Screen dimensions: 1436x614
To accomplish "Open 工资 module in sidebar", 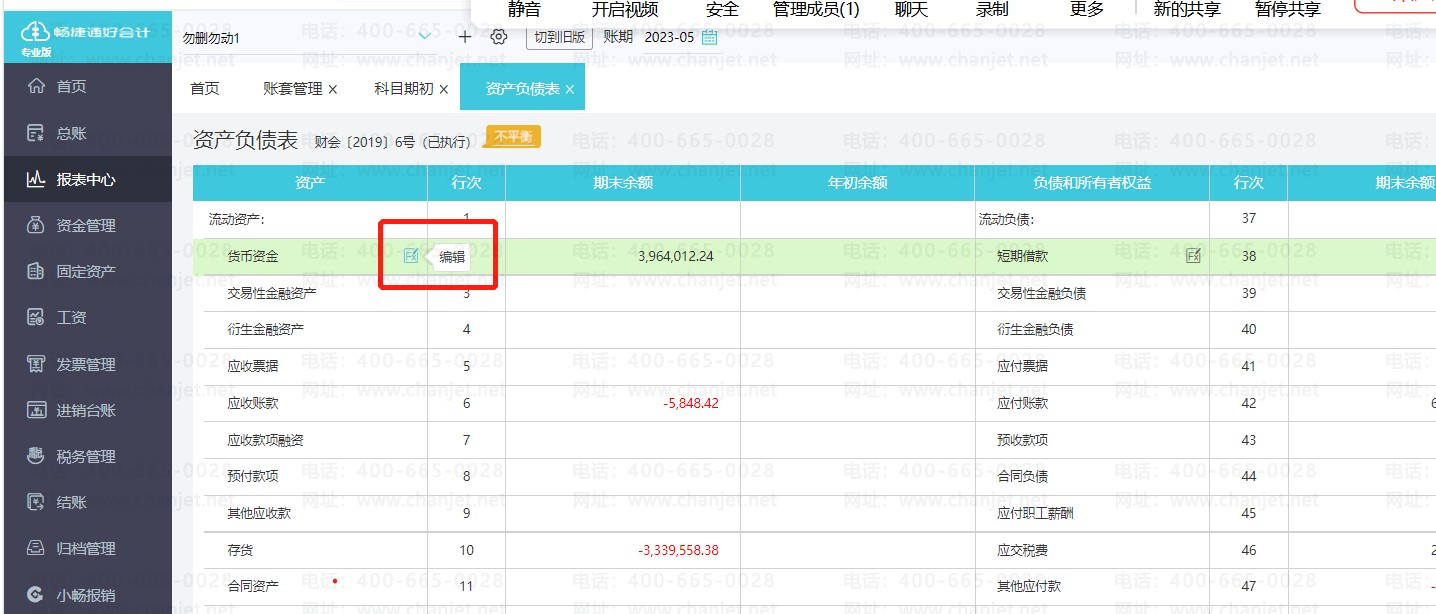I will 71,318.
